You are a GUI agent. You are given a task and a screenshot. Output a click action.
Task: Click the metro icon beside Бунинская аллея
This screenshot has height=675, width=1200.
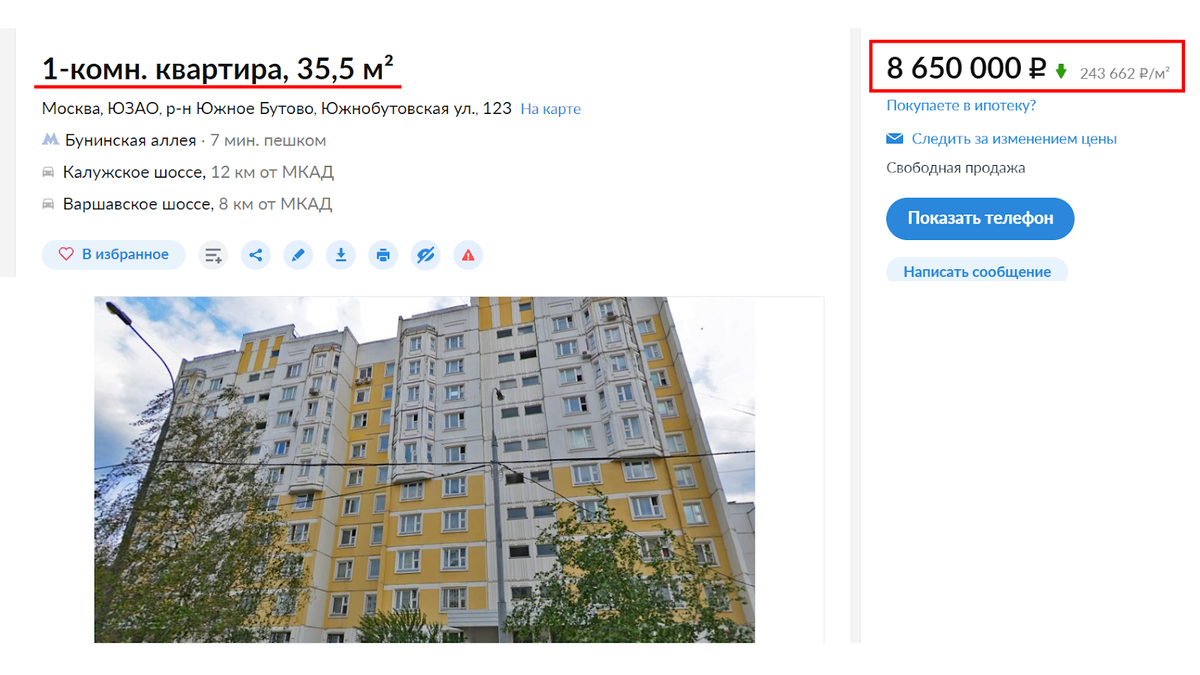(x=49, y=140)
